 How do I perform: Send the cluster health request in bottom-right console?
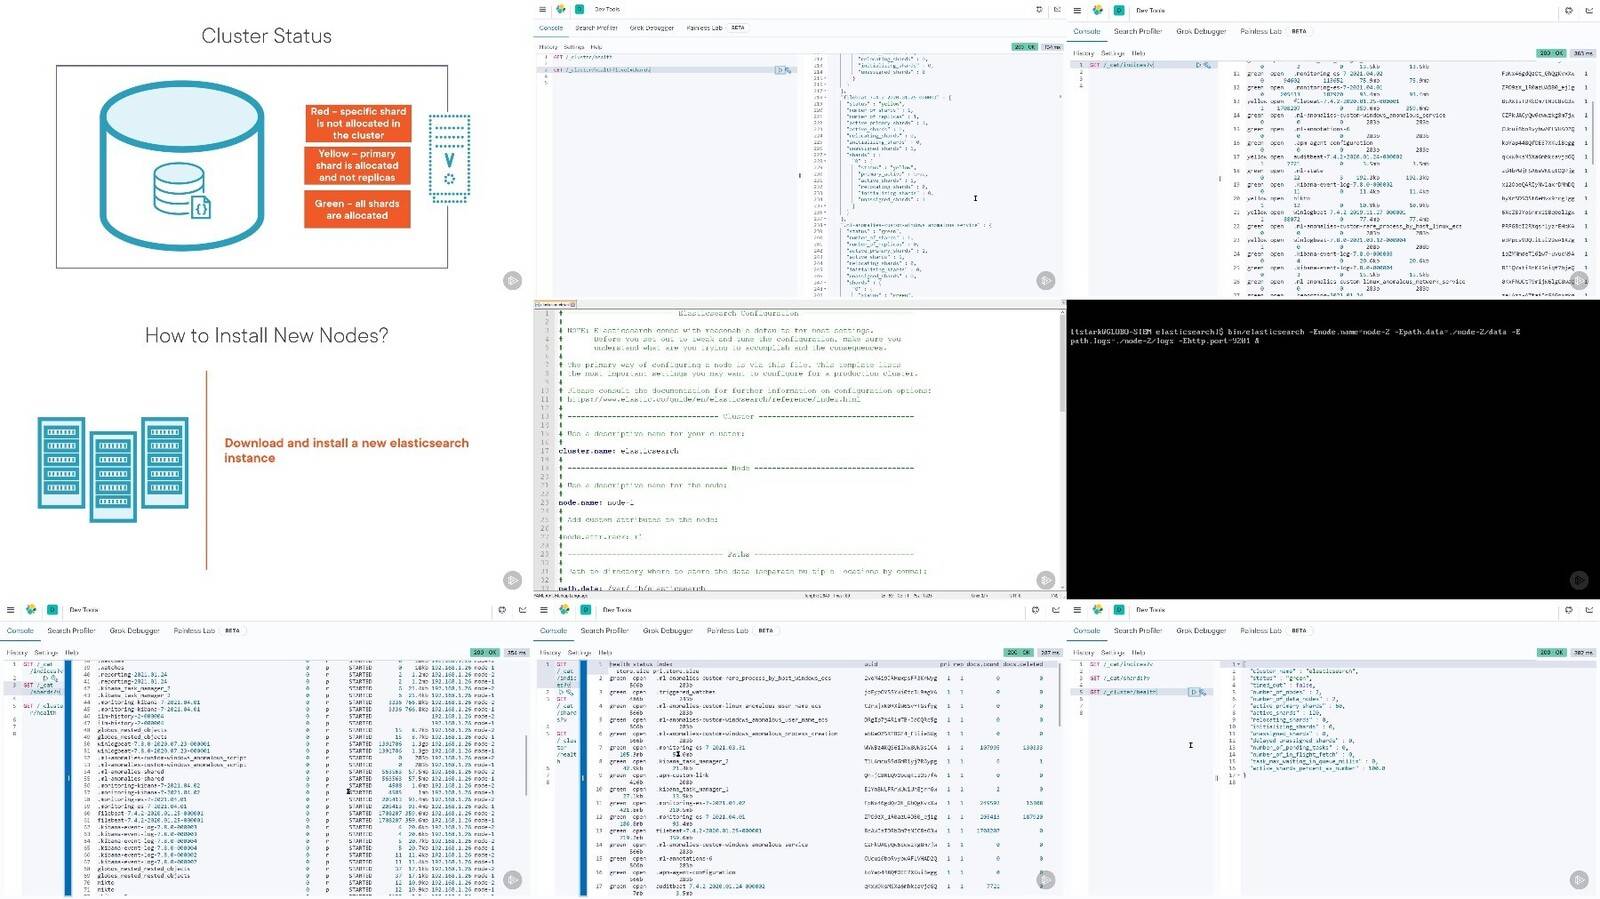coord(1193,692)
